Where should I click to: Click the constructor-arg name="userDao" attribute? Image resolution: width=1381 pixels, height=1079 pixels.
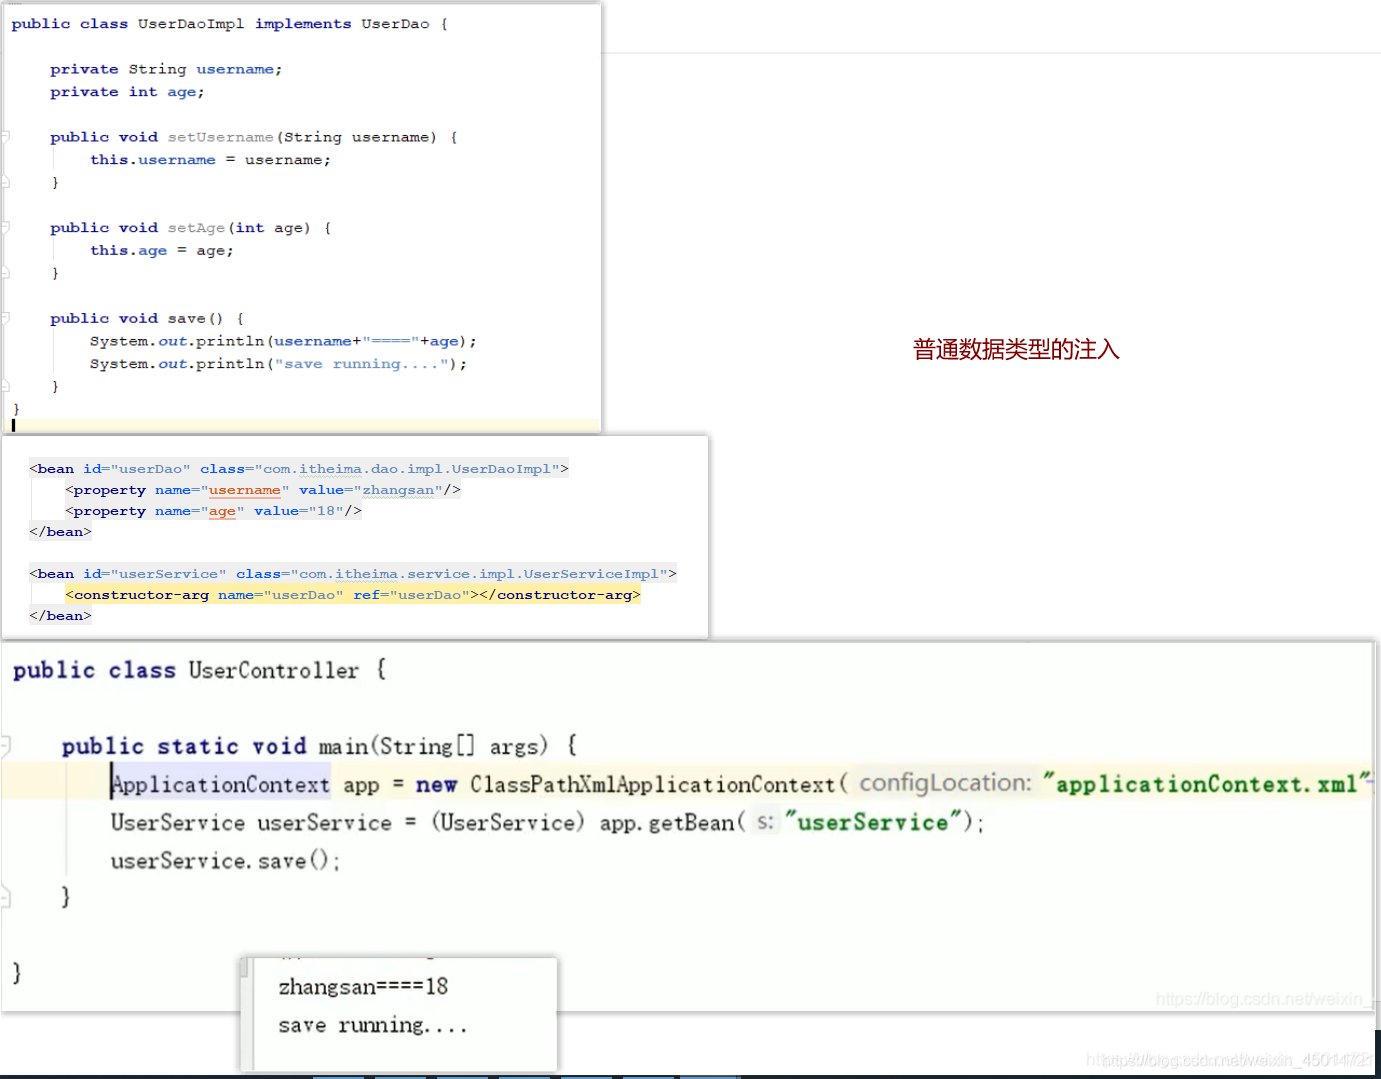pos(281,595)
